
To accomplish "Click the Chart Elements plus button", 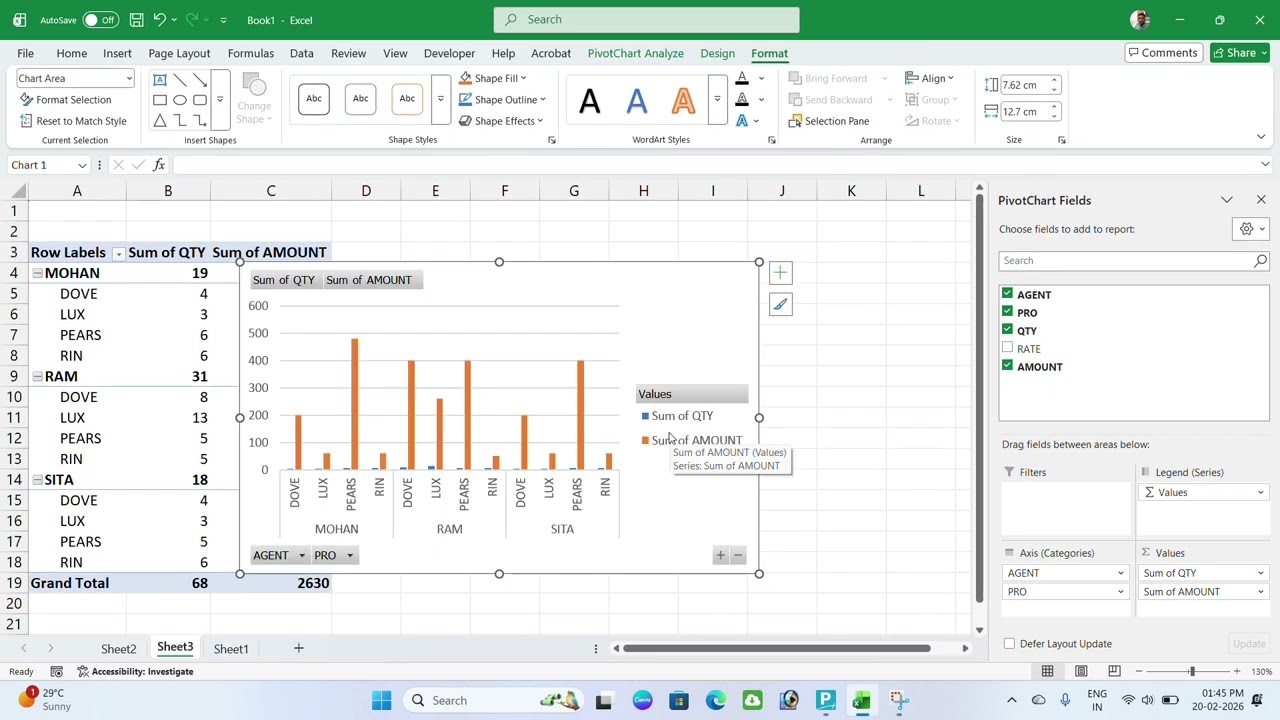I will (780, 273).
